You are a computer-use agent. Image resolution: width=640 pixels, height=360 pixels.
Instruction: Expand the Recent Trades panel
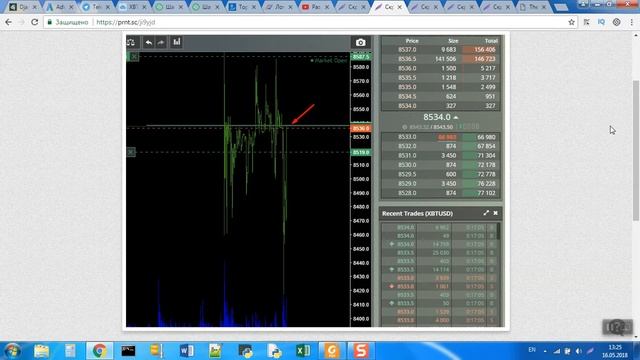(x=486, y=213)
